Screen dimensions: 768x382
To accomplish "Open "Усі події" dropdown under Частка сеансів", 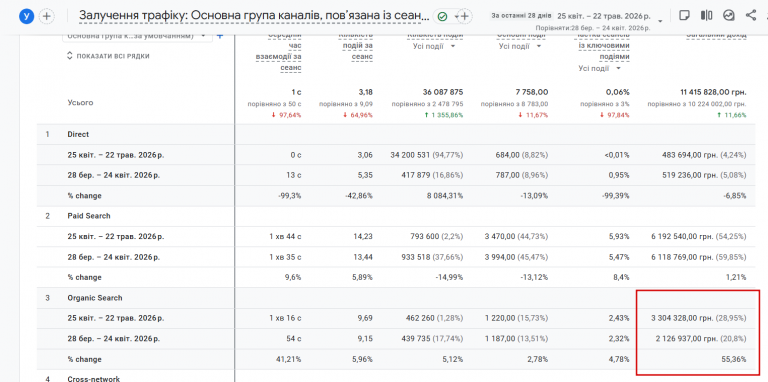I will [x=599, y=69].
